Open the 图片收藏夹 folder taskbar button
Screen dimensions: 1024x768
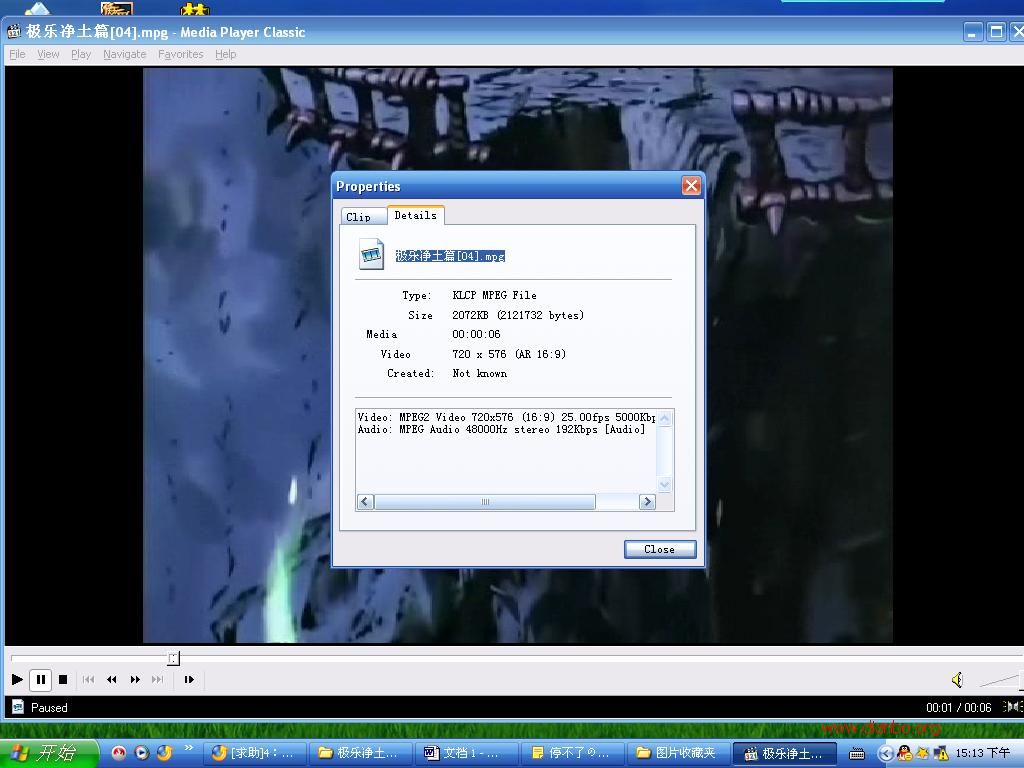679,753
